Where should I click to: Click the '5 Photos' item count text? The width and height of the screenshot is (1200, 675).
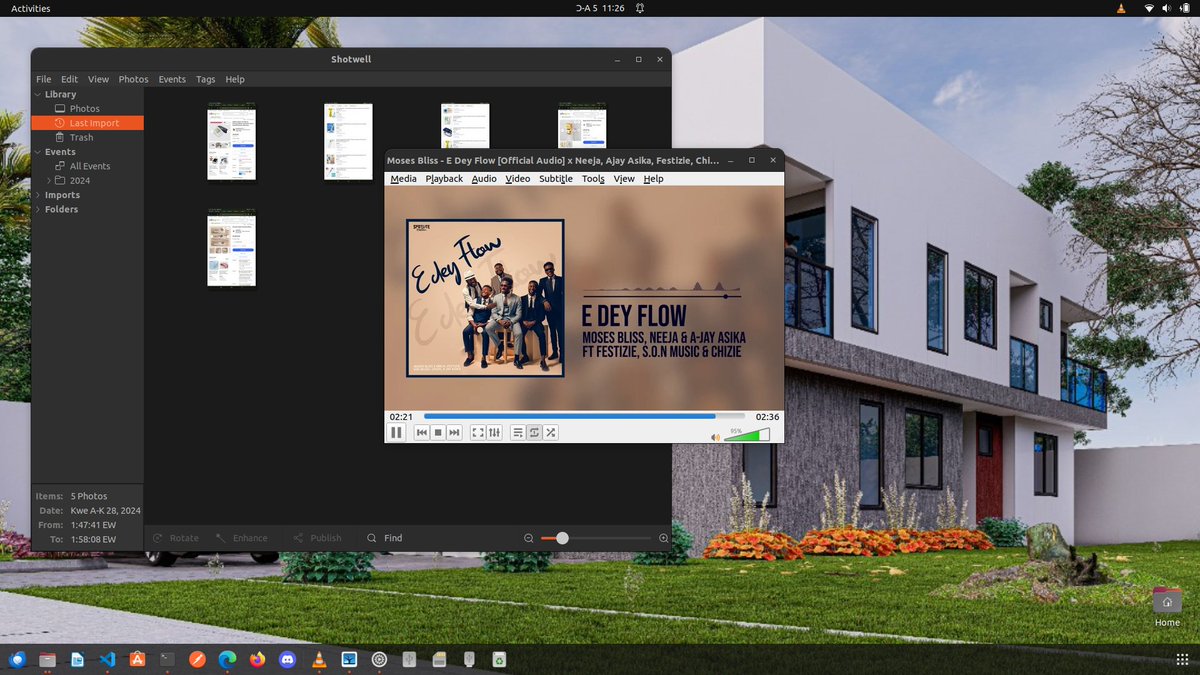coord(89,496)
